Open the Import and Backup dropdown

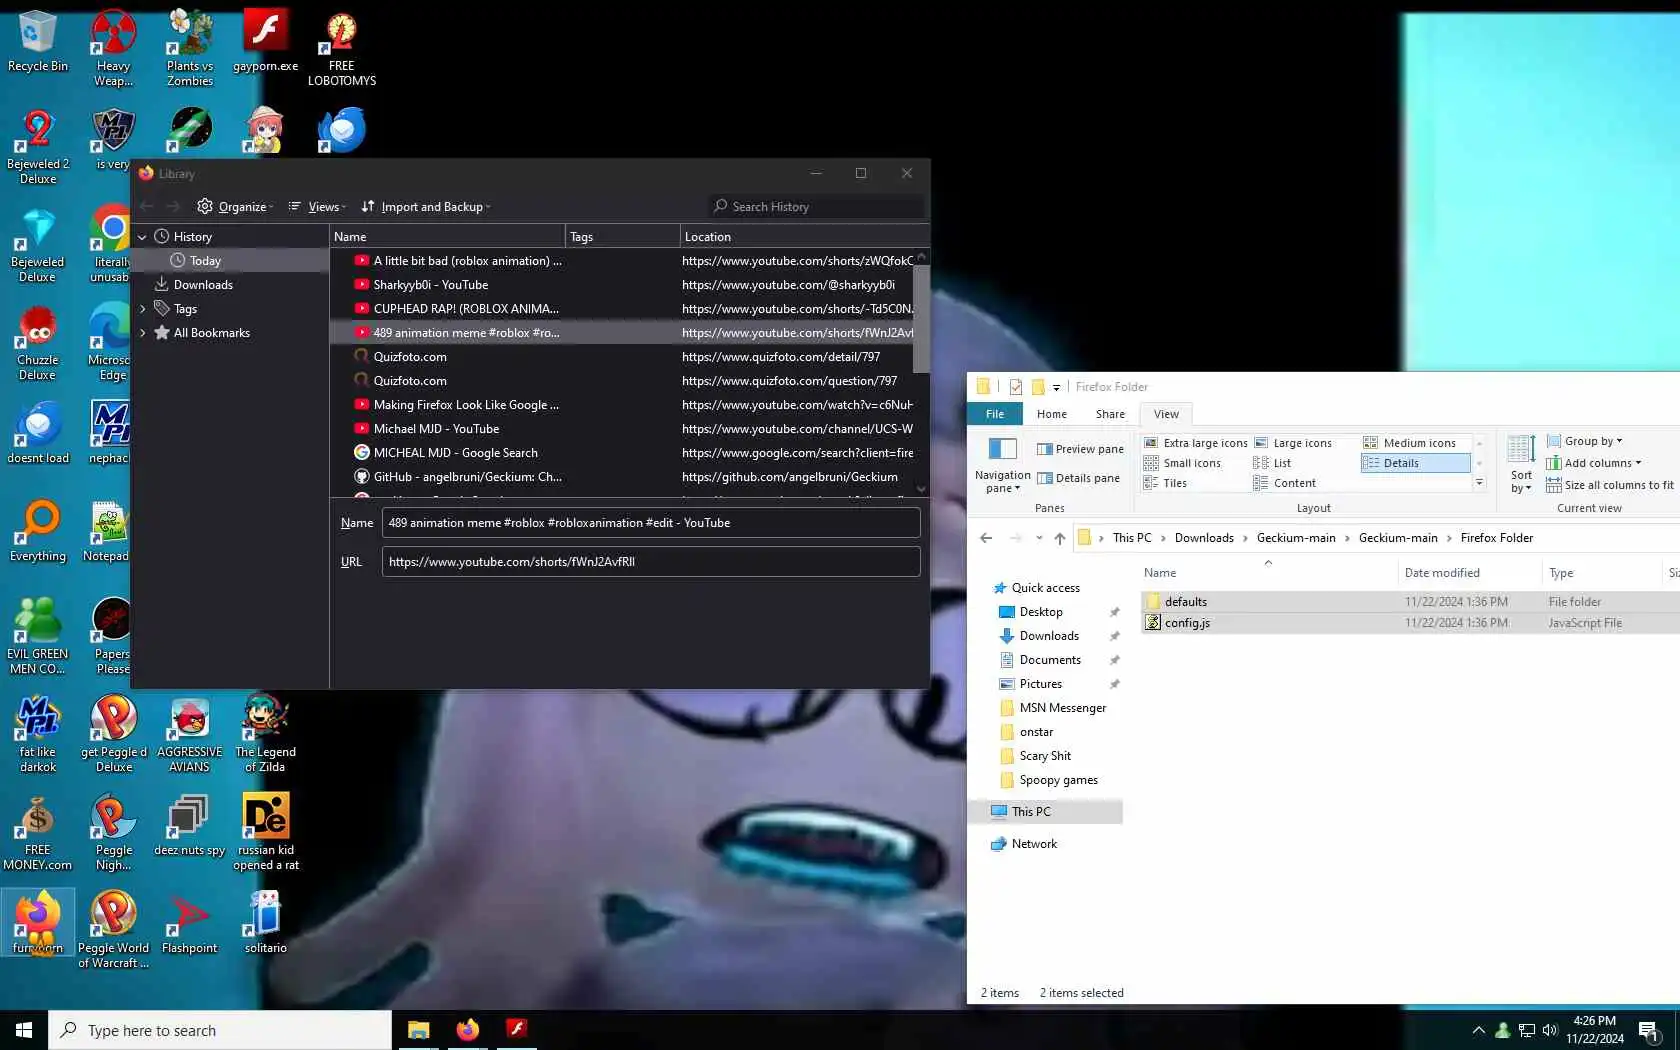(x=426, y=207)
